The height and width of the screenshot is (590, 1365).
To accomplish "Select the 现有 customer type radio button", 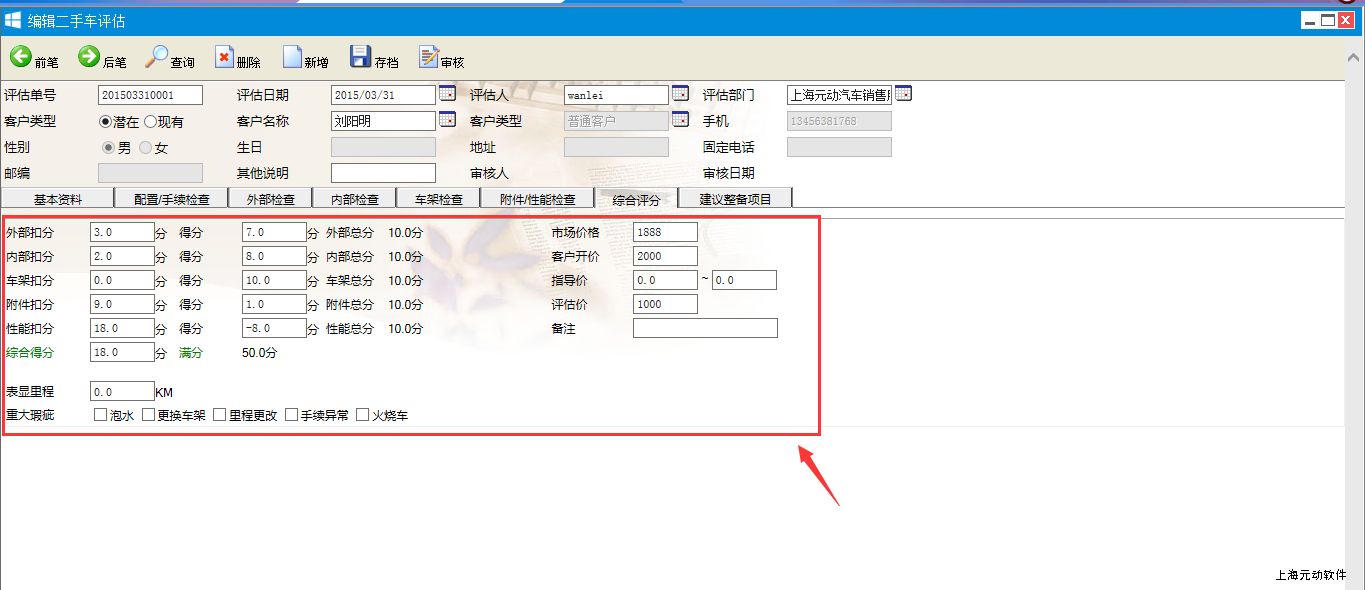I will 151,121.
